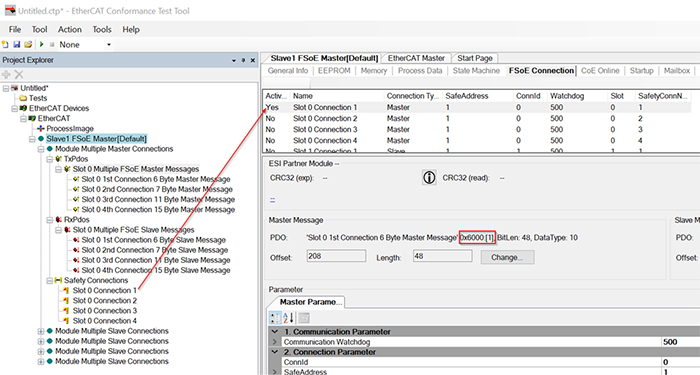Switch to the EtherCAT Master document tab
This screenshot has width=700, height=375.
tap(416, 58)
